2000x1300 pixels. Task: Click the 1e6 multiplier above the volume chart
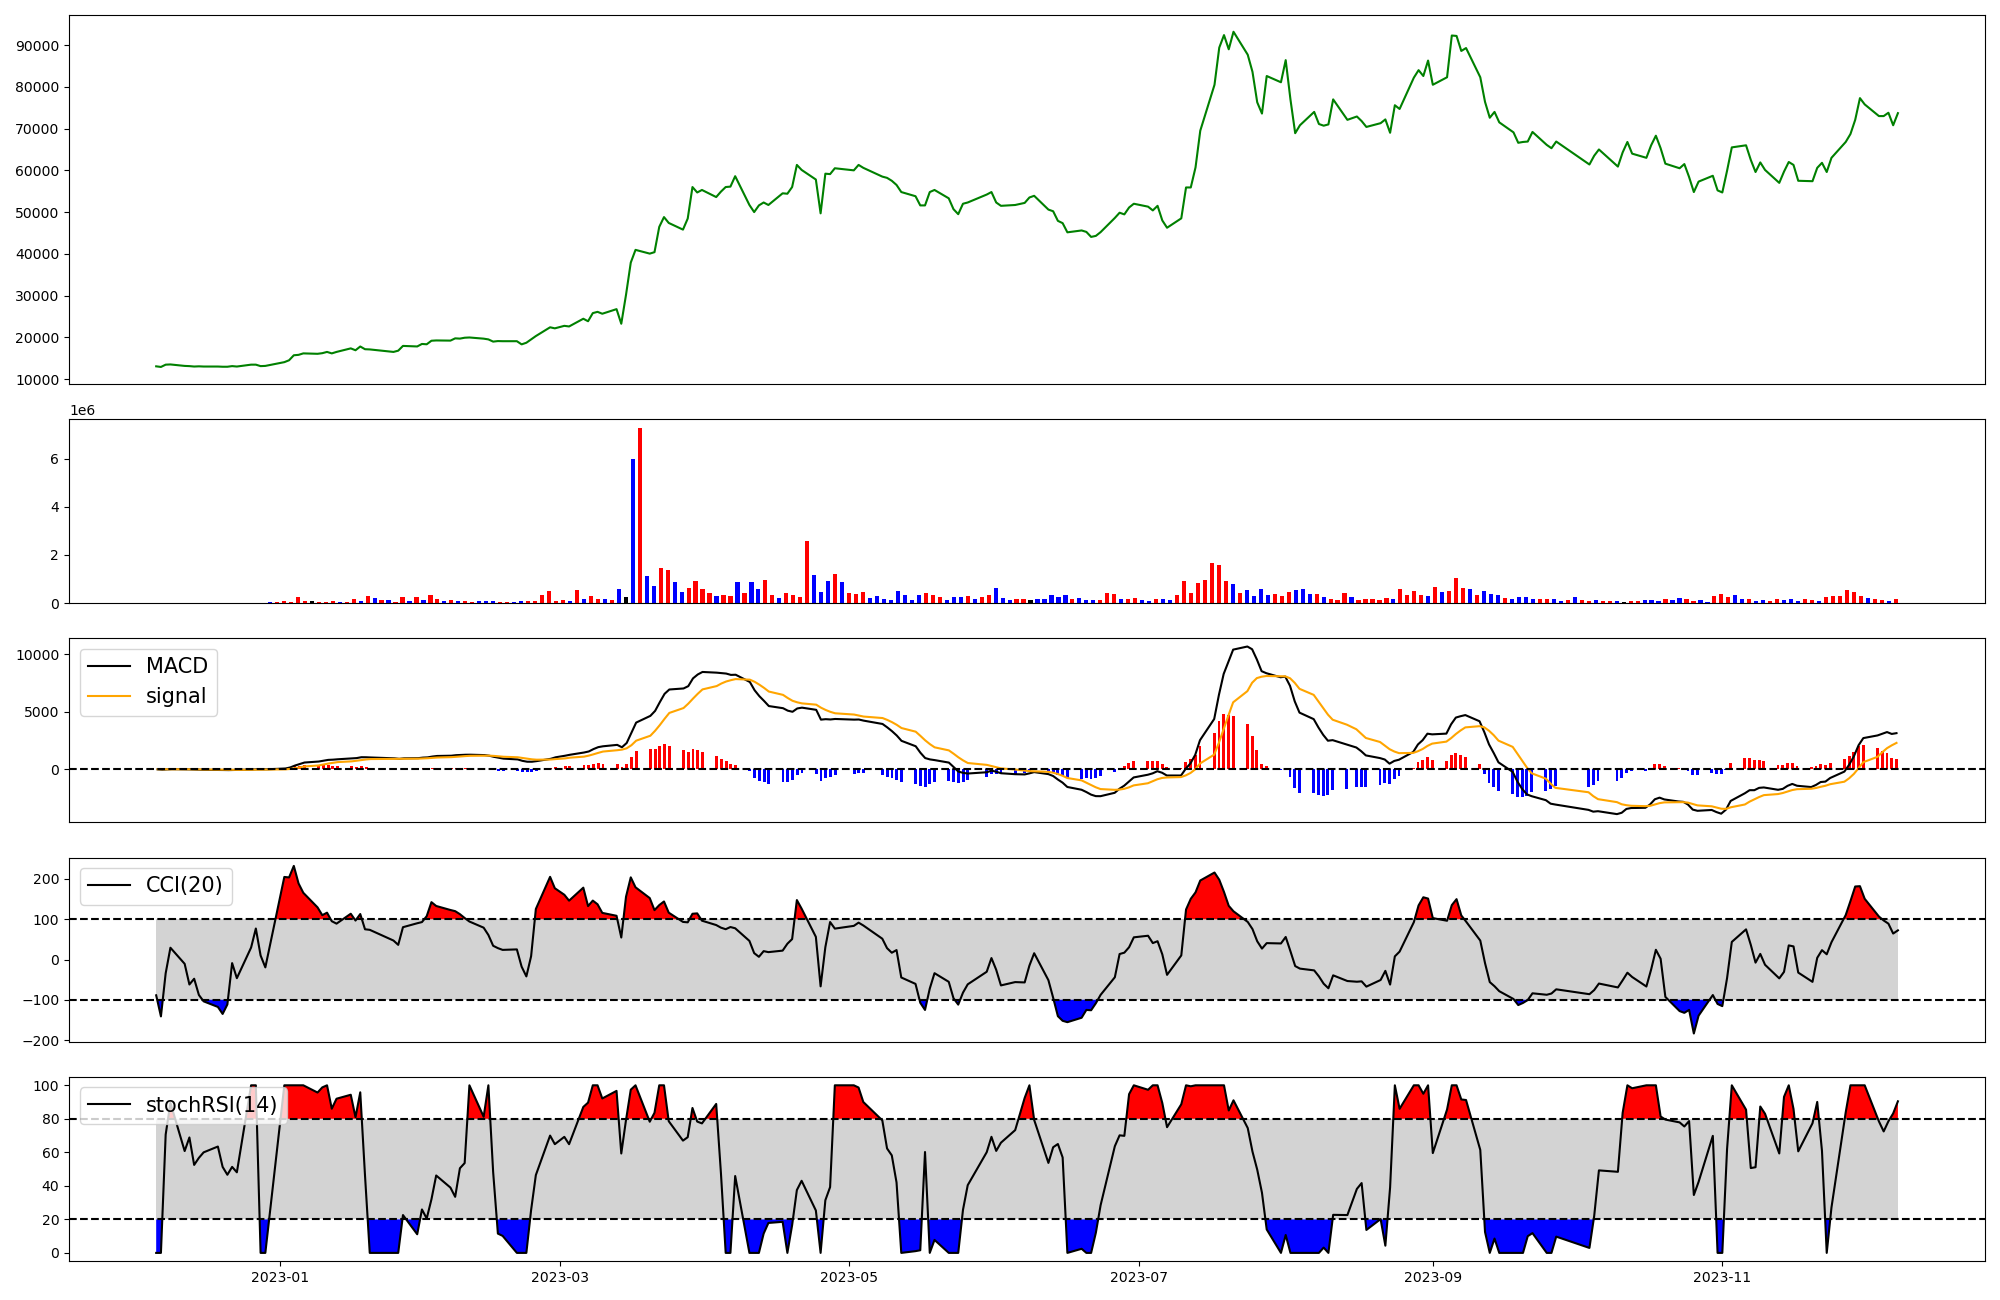(x=82, y=411)
